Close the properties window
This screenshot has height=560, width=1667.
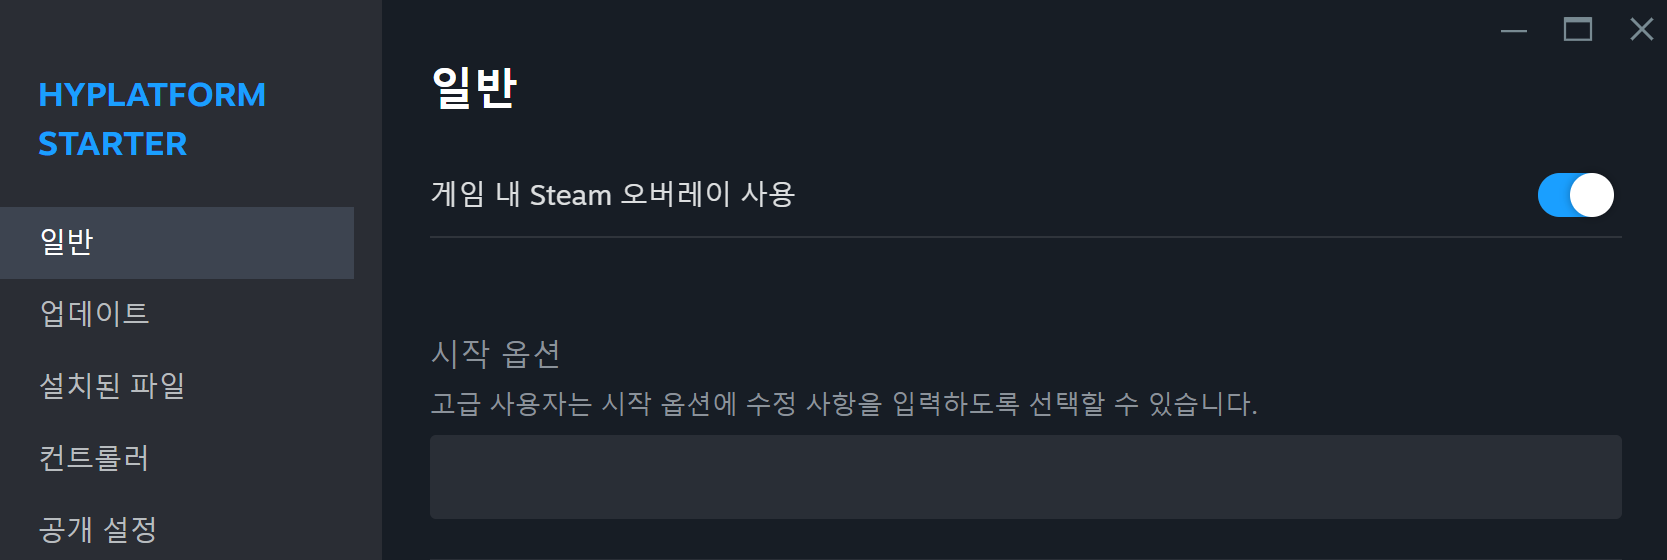click(1641, 30)
